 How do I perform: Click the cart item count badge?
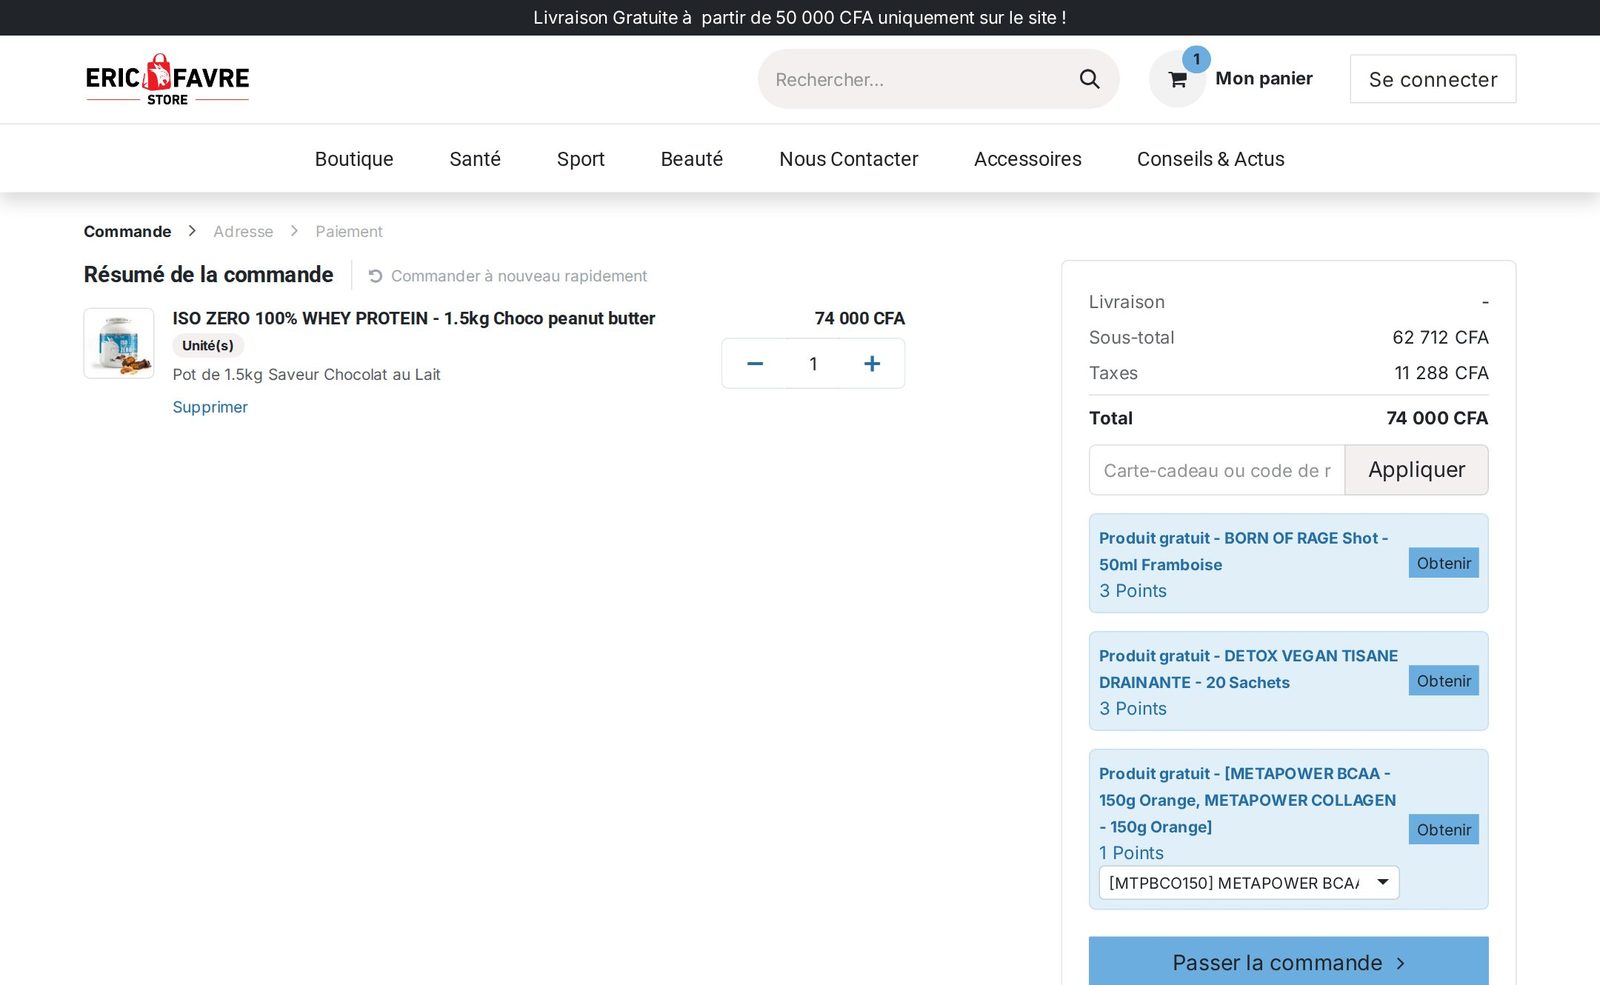[1196, 59]
